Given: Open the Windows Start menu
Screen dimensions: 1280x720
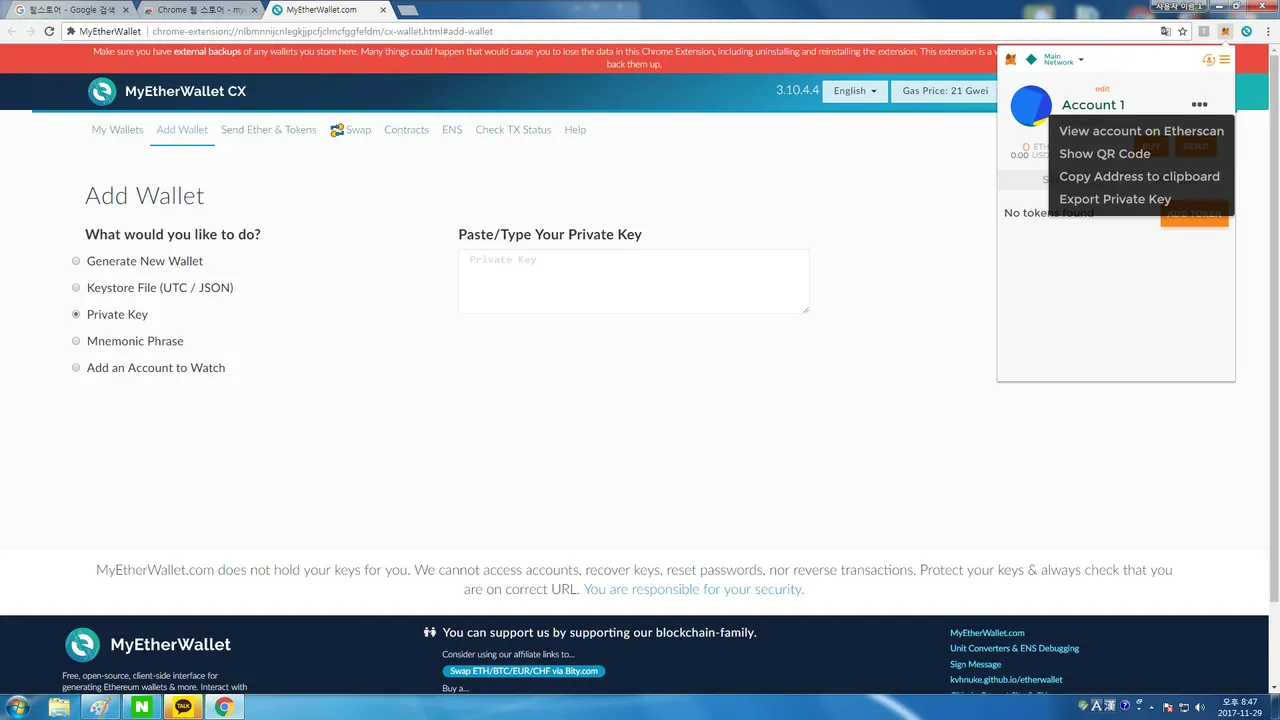Looking at the screenshot, I should click(x=18, y=707).
